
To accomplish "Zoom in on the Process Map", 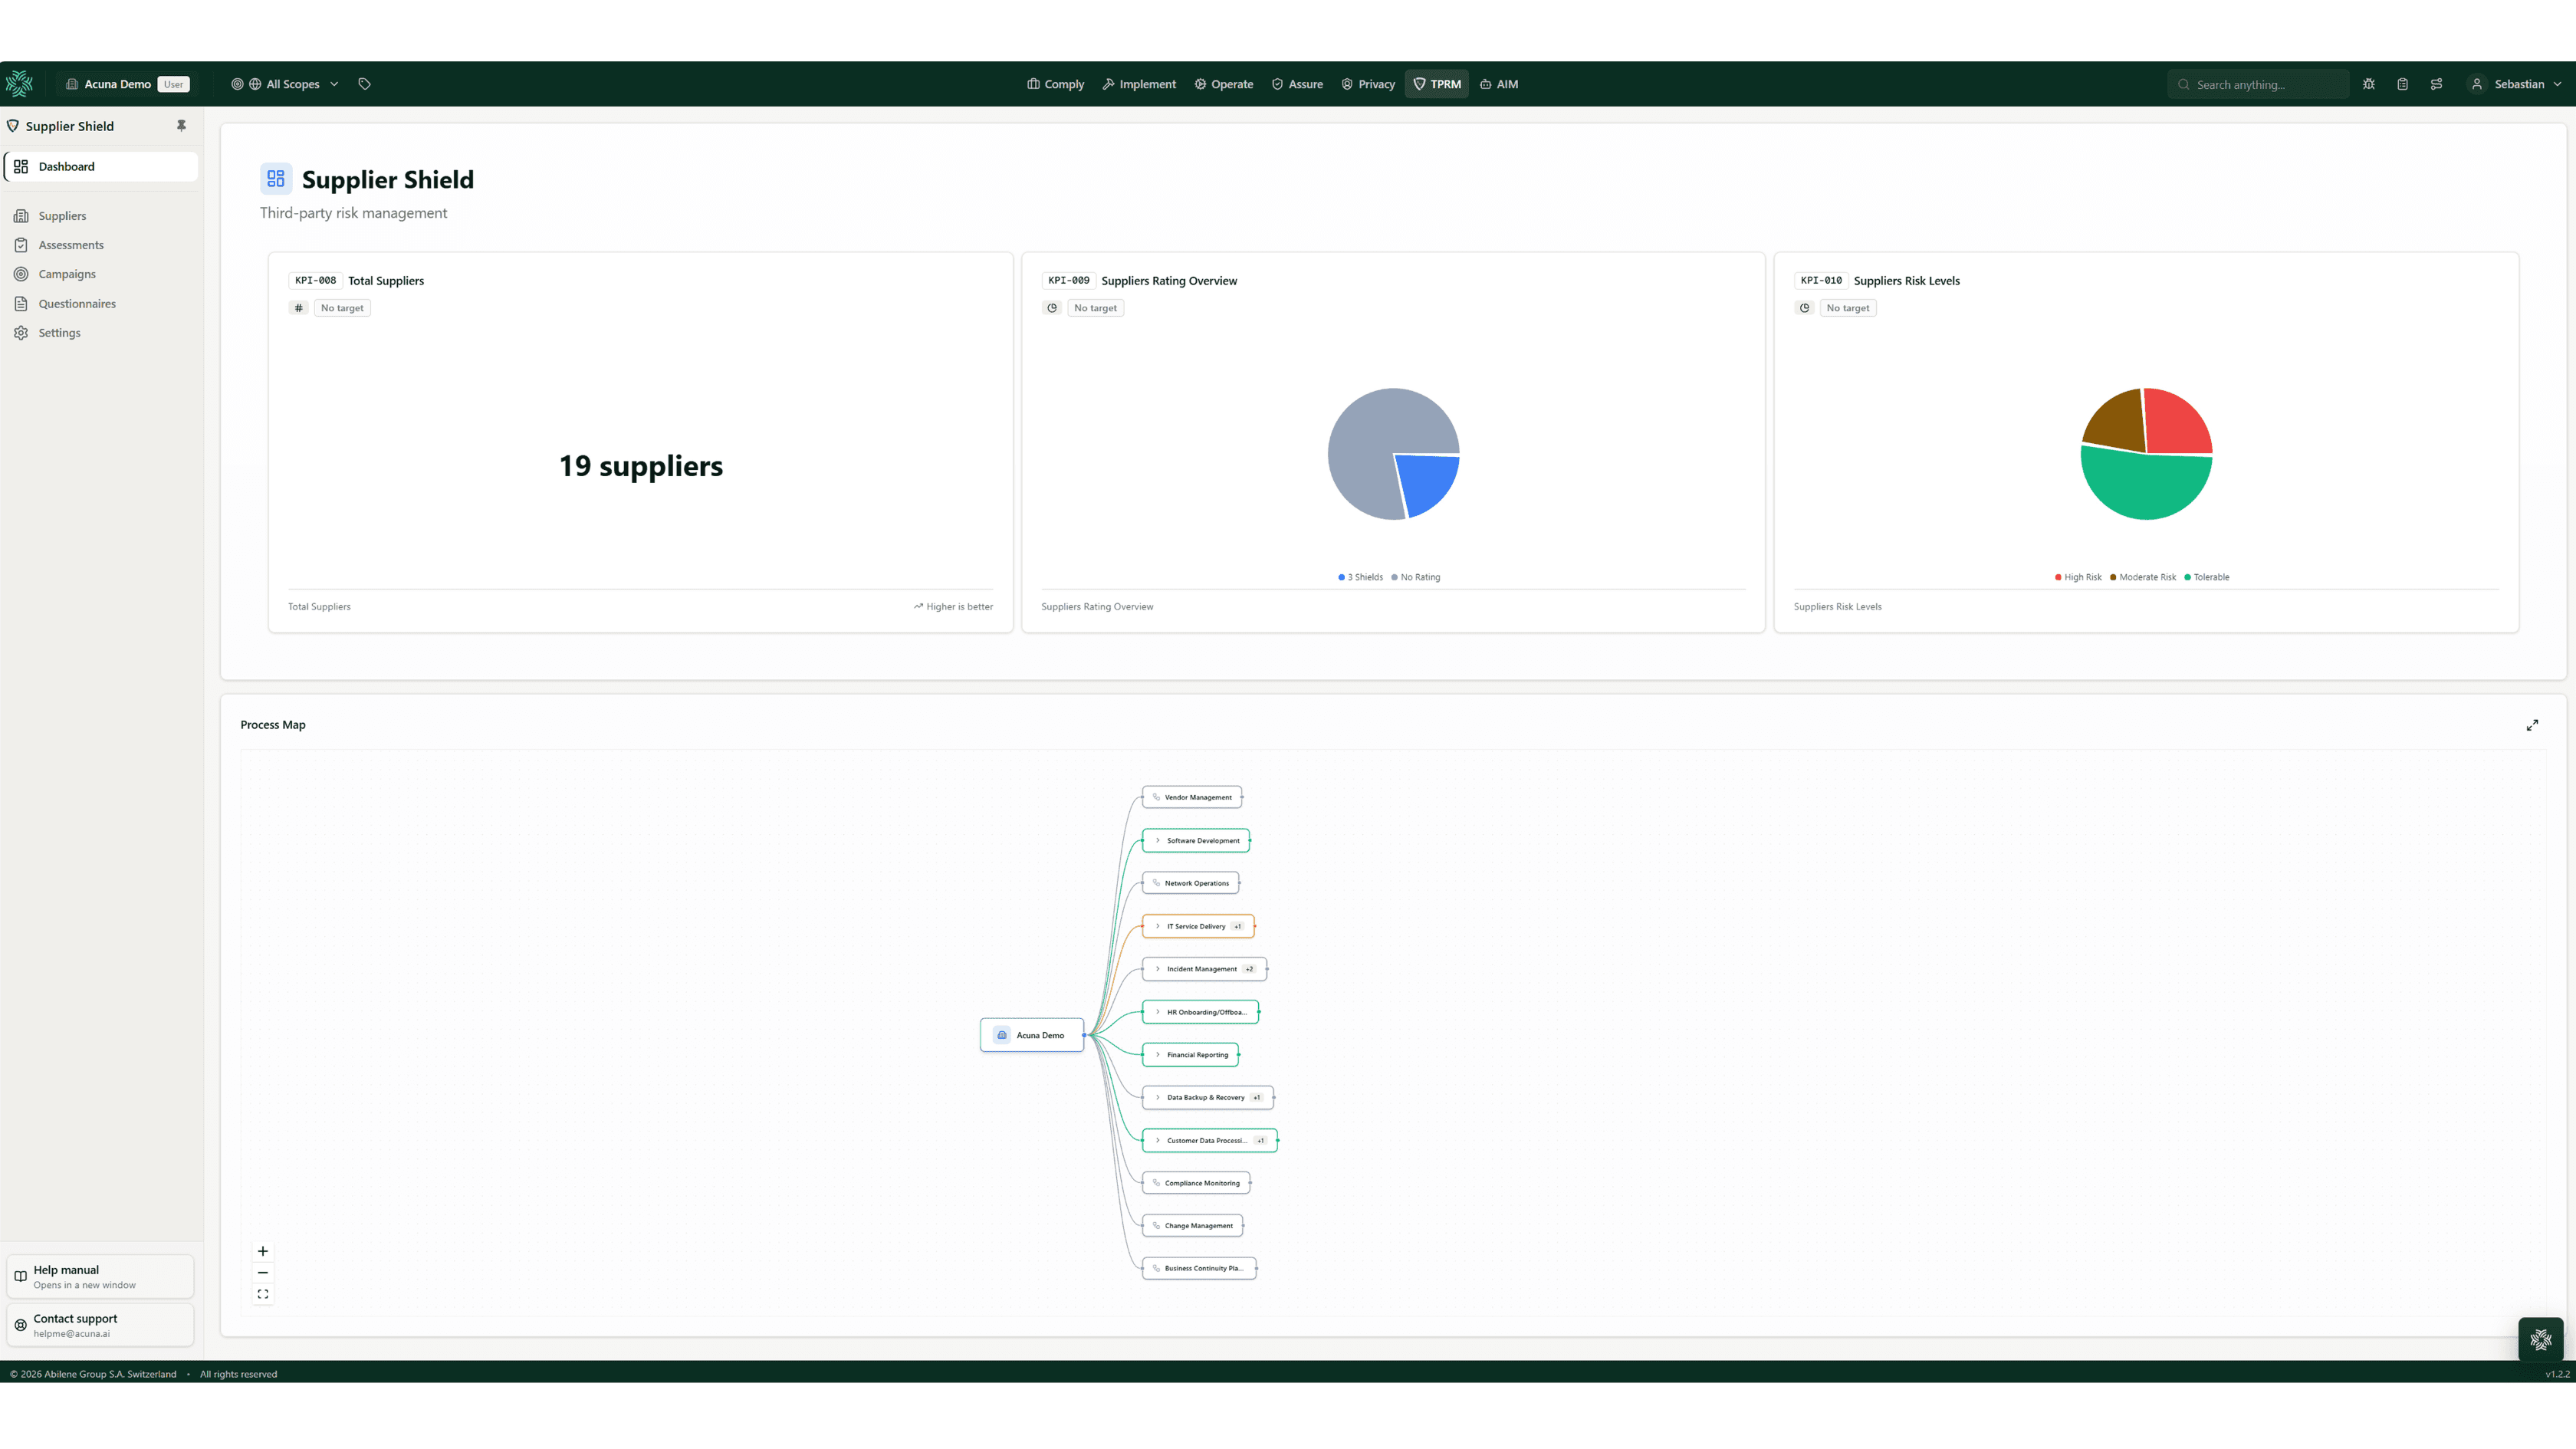I will [263, 1251].
